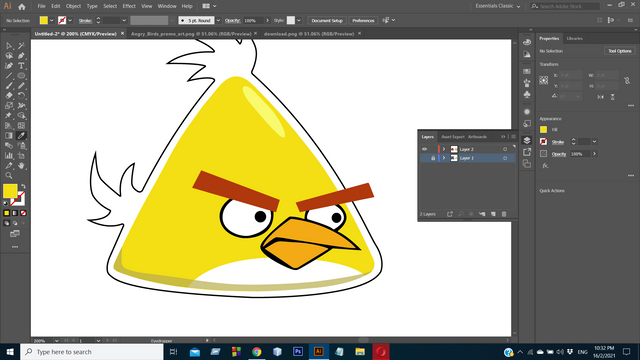This screenshot has width=640, height=360.
Task: Click the Document Setup button
Action: point(327,20)
